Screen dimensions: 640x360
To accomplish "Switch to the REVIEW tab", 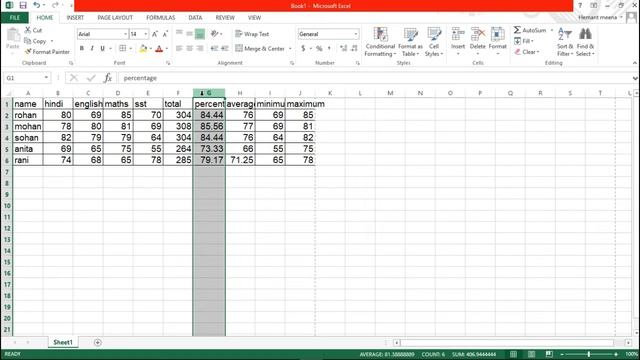I will pyautogui.click(x=225, y=18).
